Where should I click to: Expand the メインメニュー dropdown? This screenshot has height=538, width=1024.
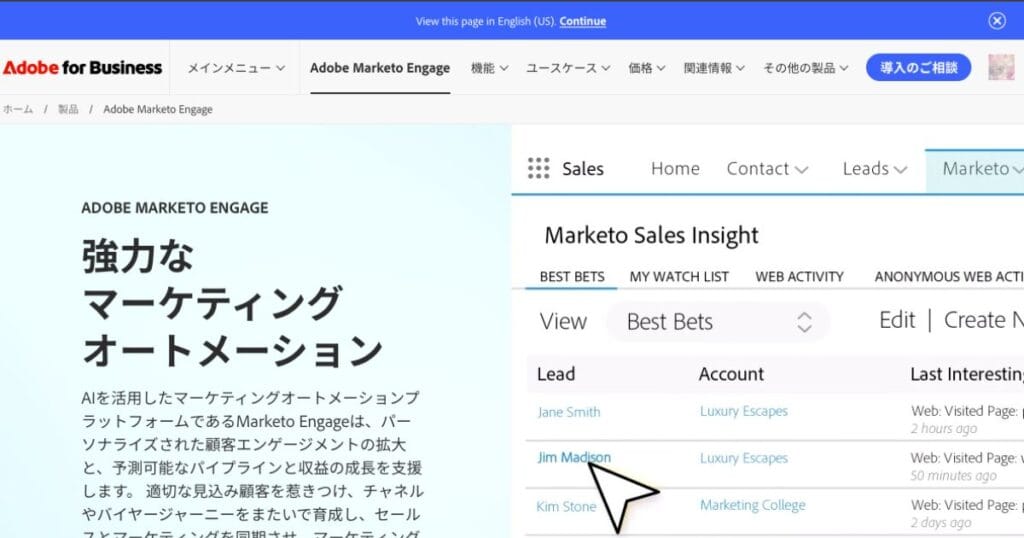tap(236, 68)
